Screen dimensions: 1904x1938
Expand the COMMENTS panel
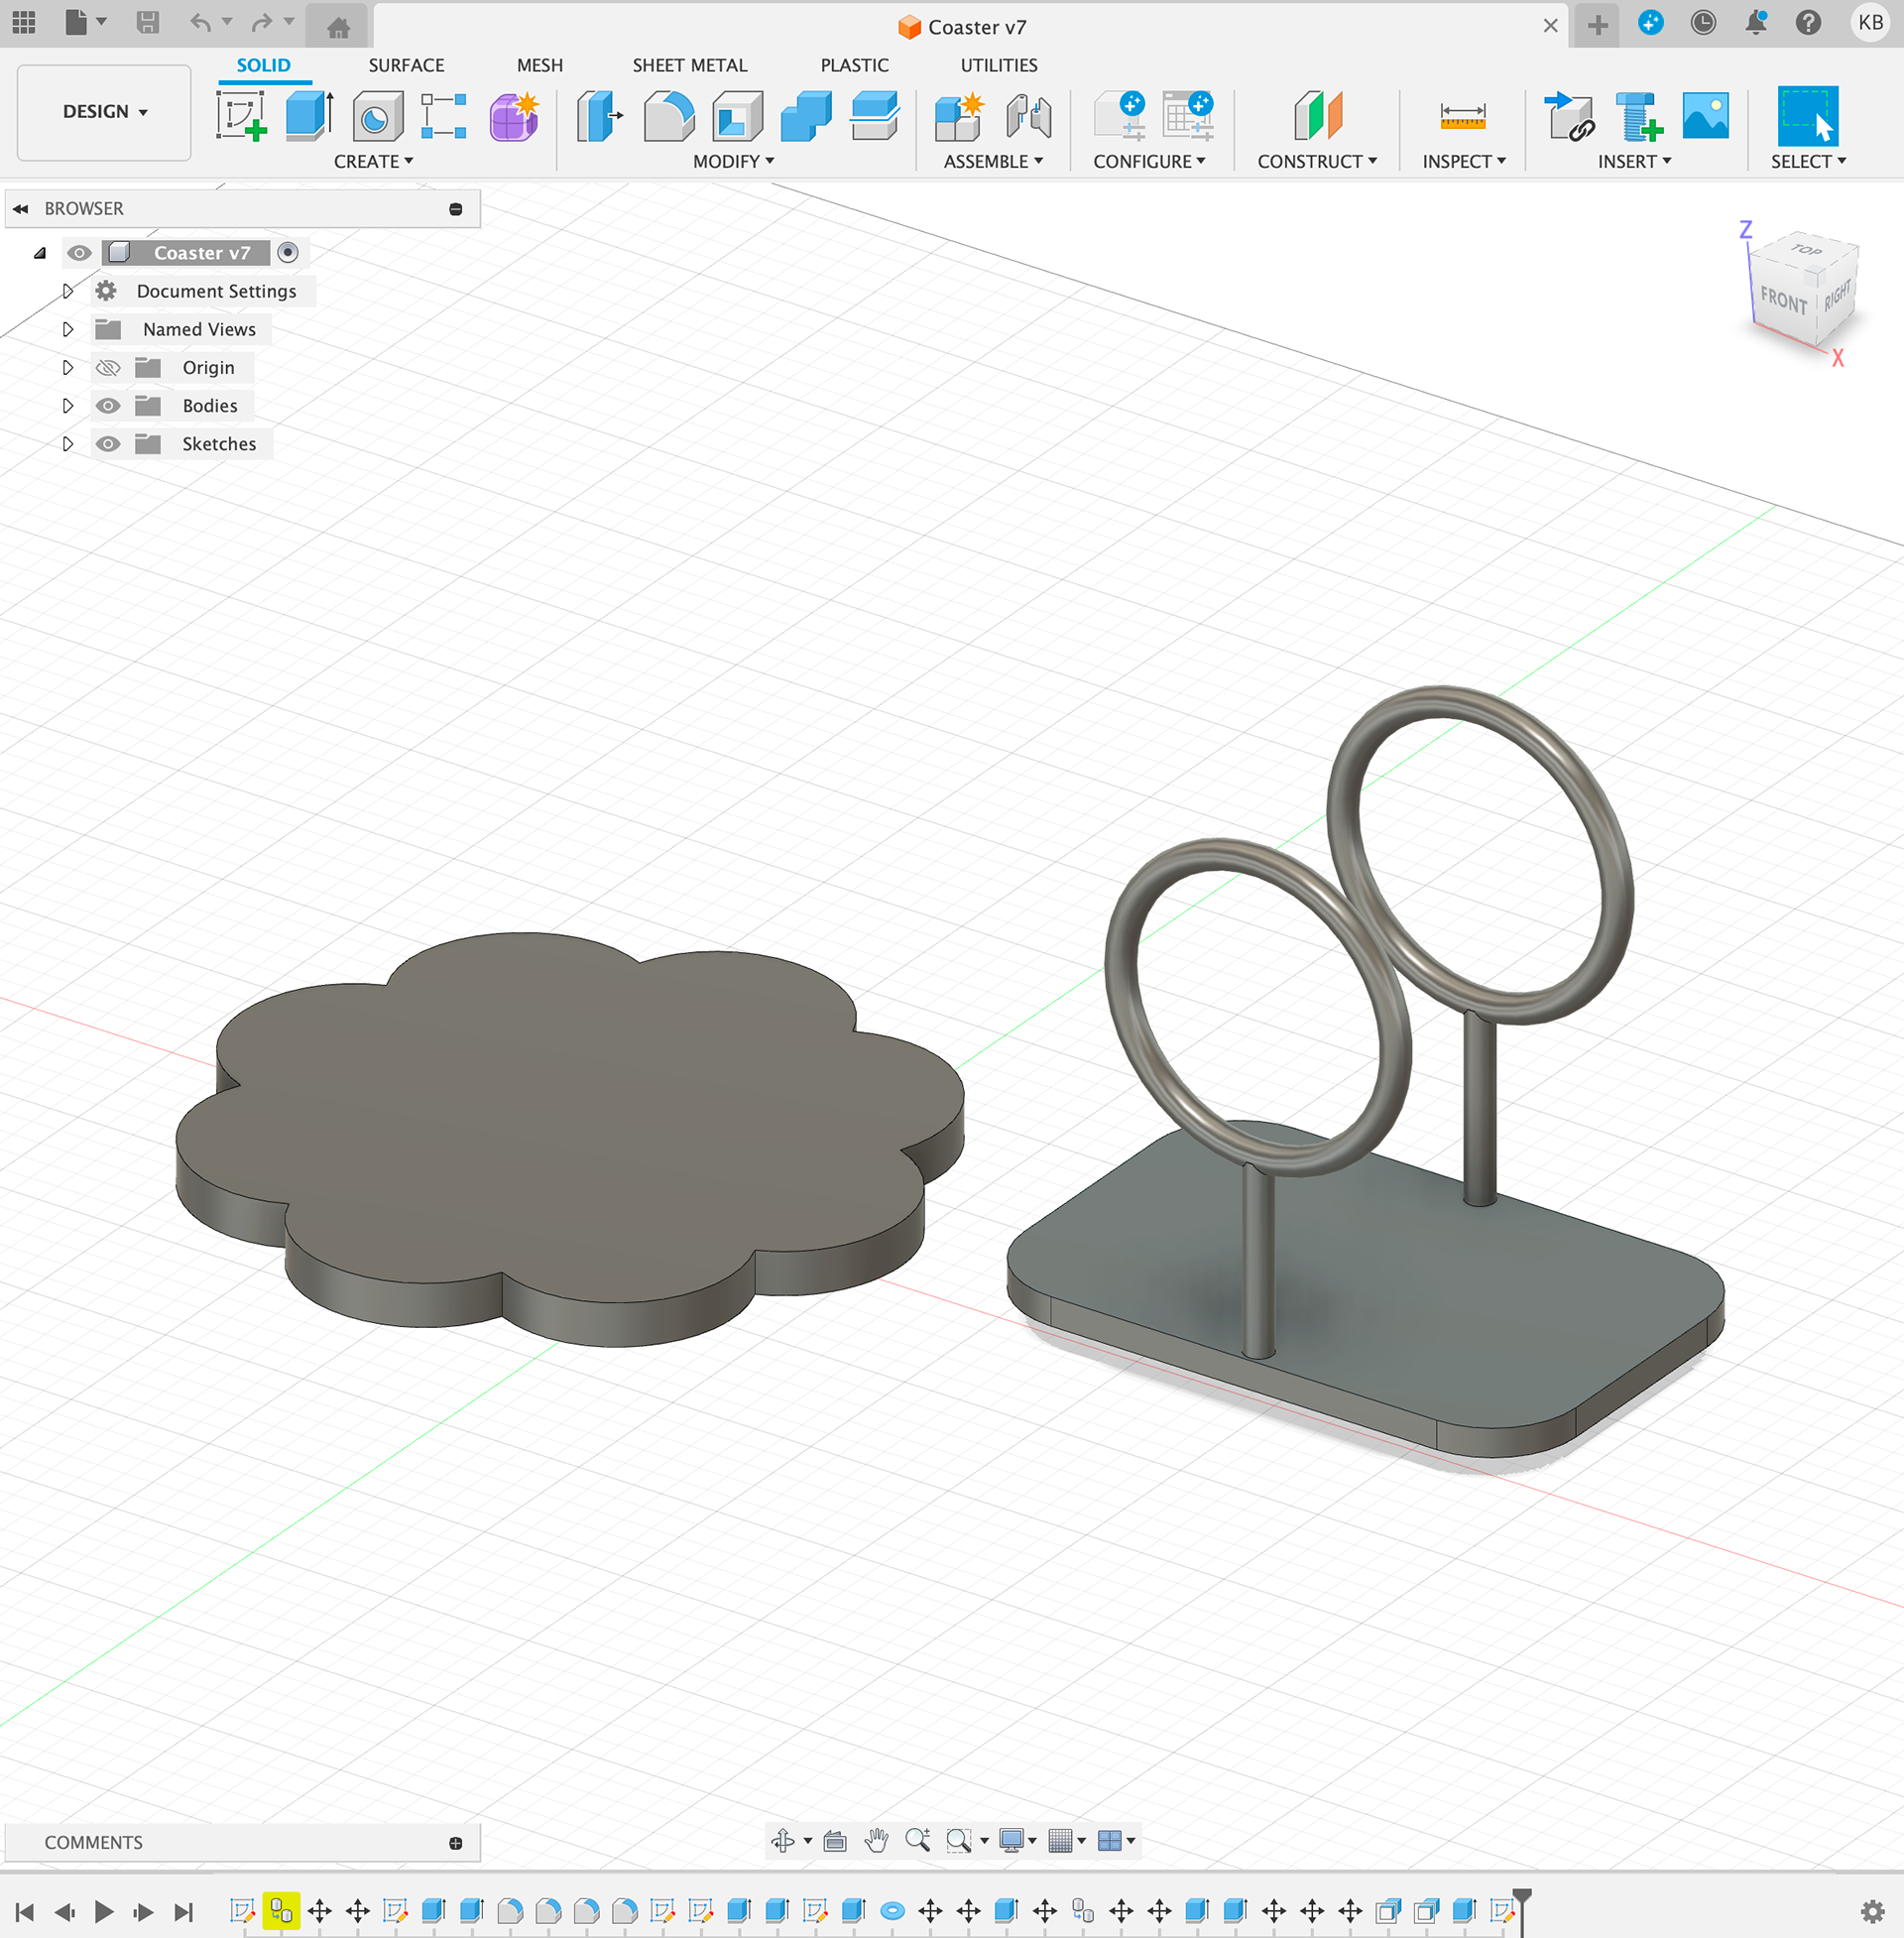tap(455, 1842)
